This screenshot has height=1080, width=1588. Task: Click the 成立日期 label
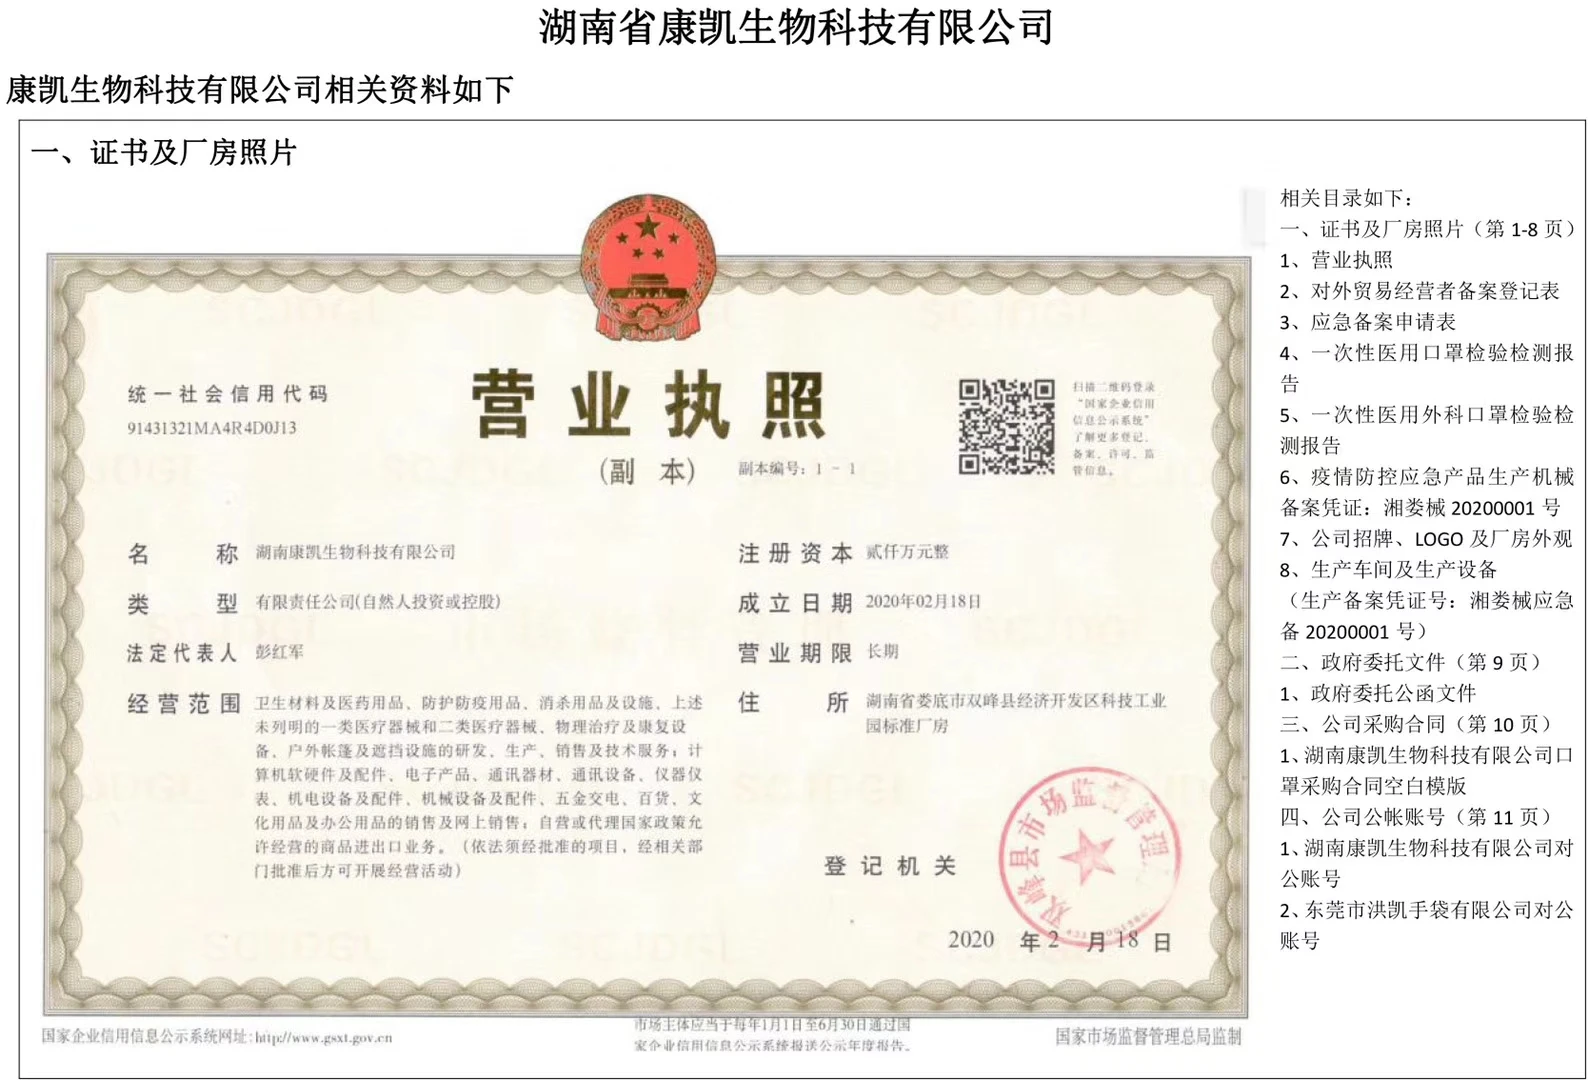coord(795,603)
